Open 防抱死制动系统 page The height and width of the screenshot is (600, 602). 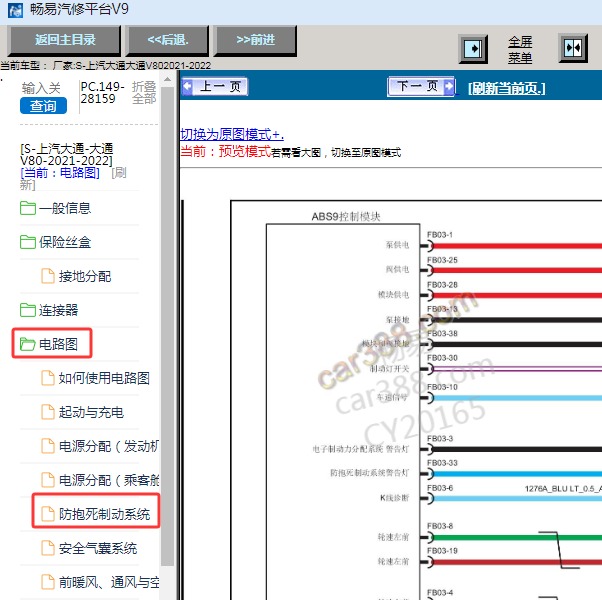click(104, 514)
